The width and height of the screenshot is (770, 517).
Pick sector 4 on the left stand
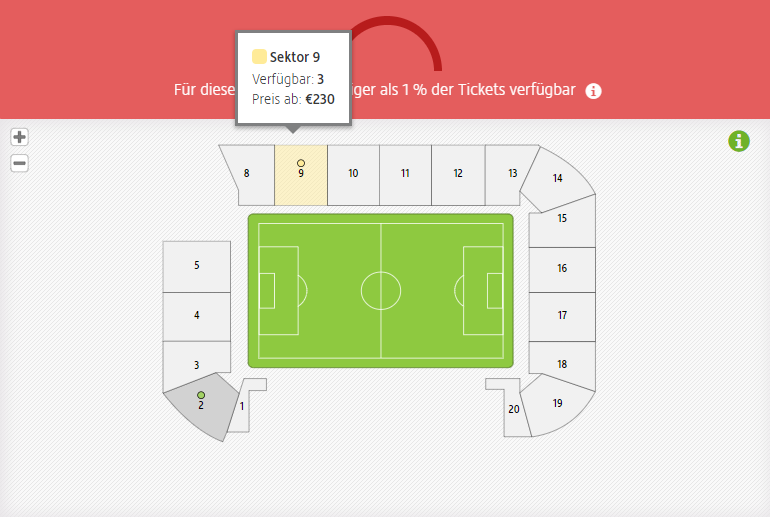point(196,317)
